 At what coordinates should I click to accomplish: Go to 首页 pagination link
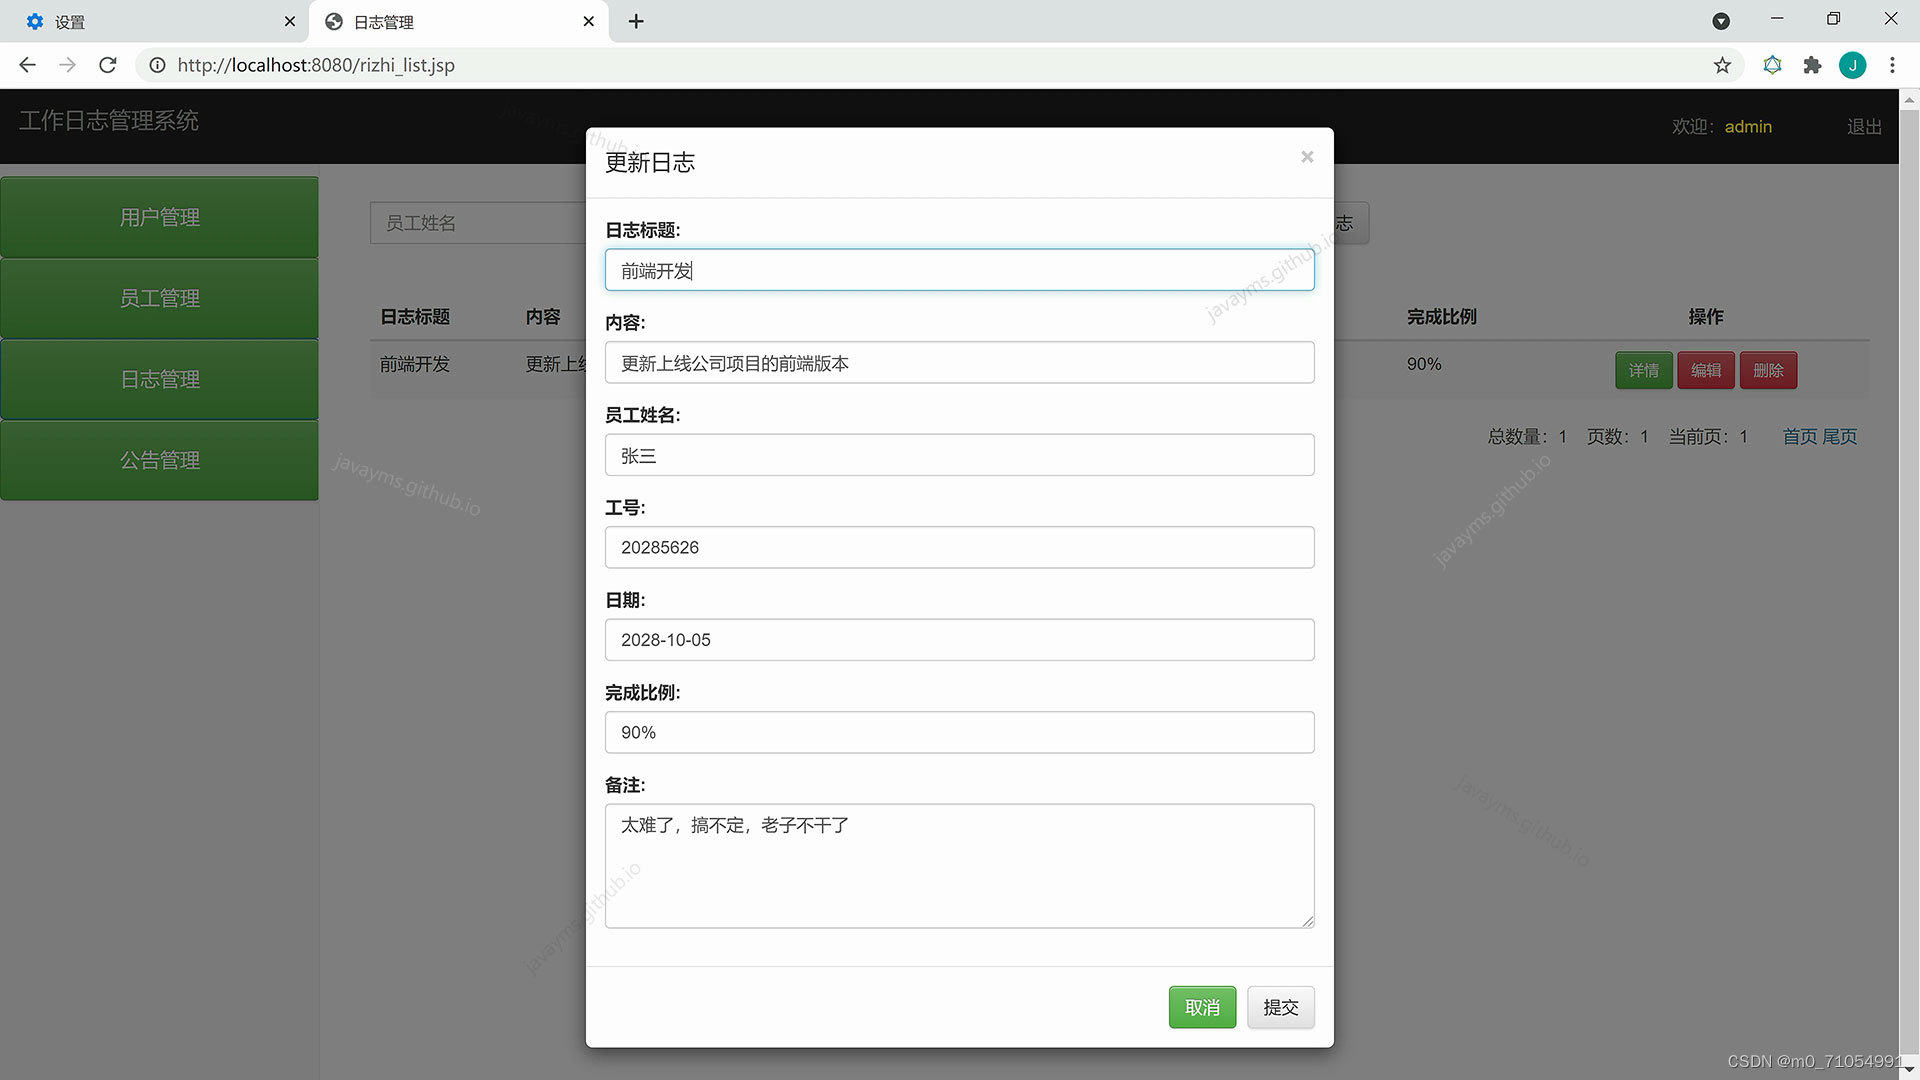[1800, 437]
